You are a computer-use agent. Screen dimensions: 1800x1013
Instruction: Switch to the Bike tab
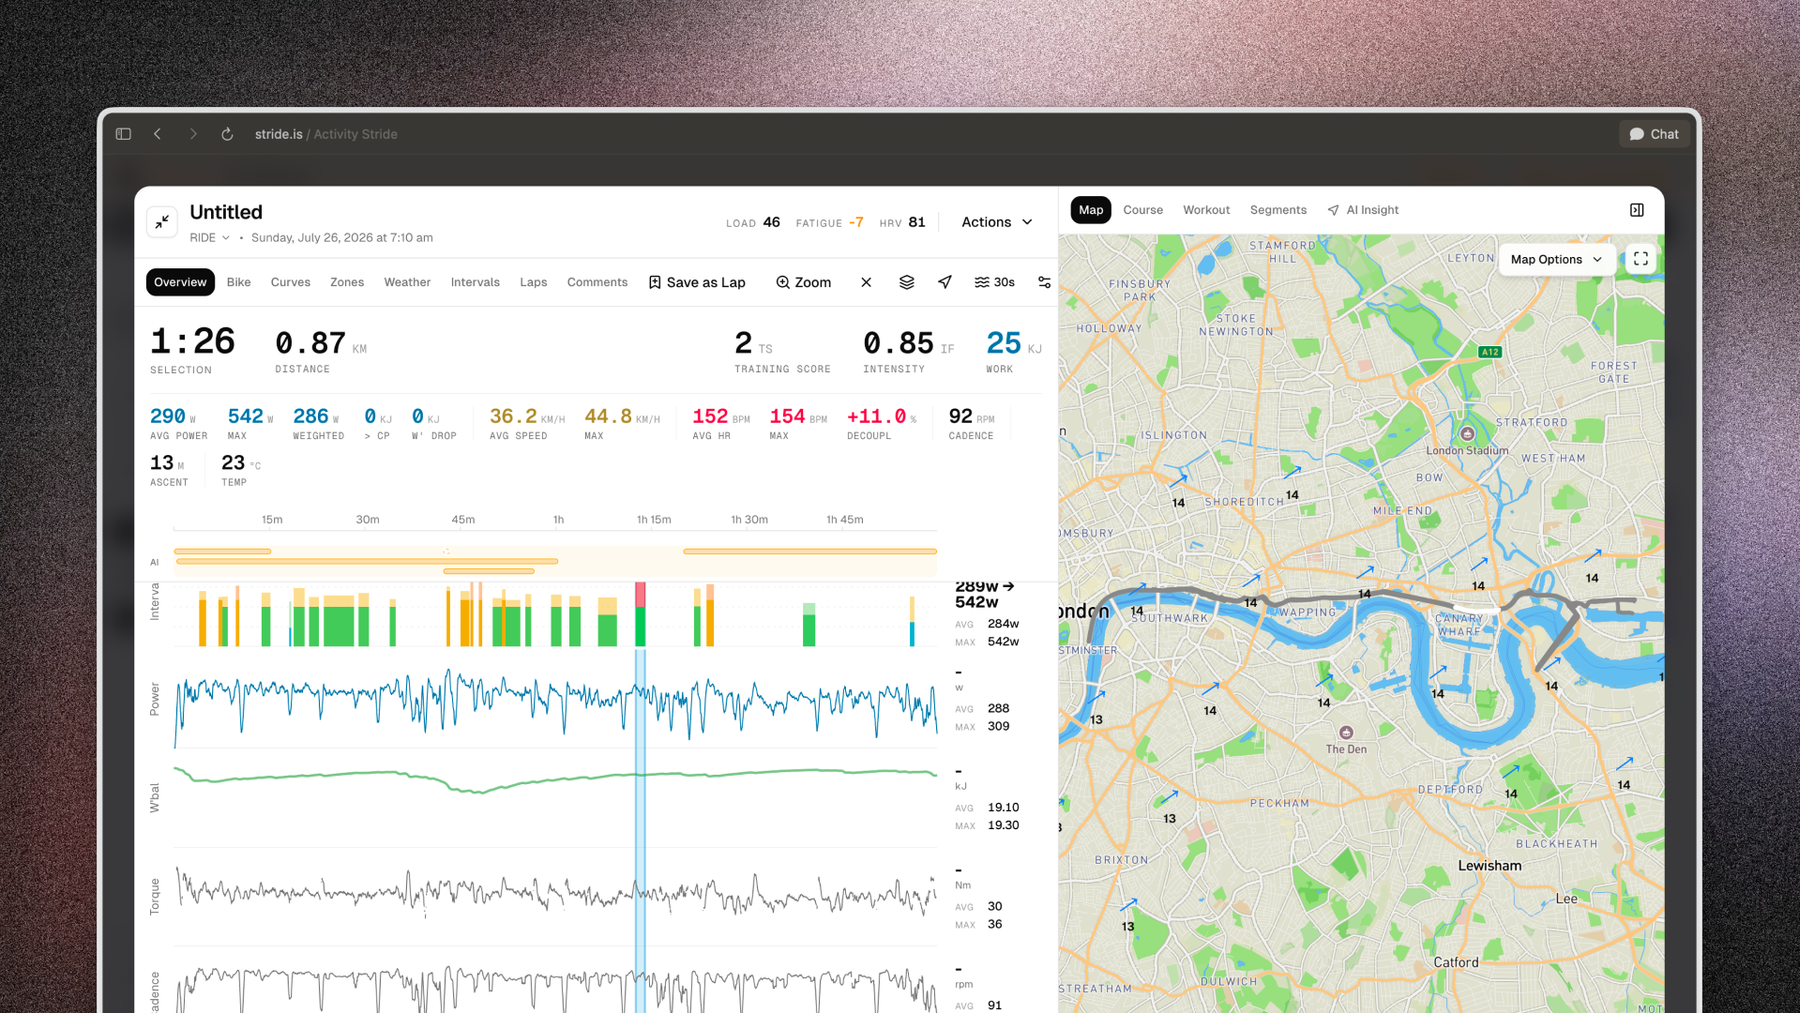click(x=239, y=282)
